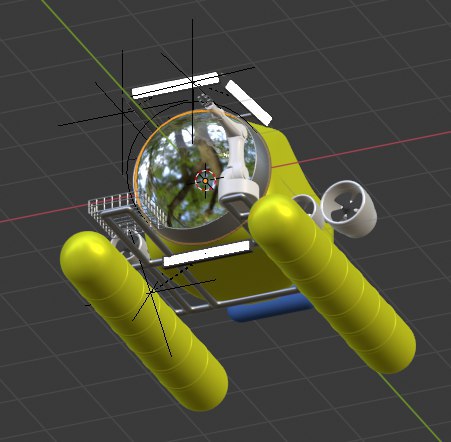The image size is (451, 442).
Task: Select the left yellow pontoon float
Action: [143, 321]
